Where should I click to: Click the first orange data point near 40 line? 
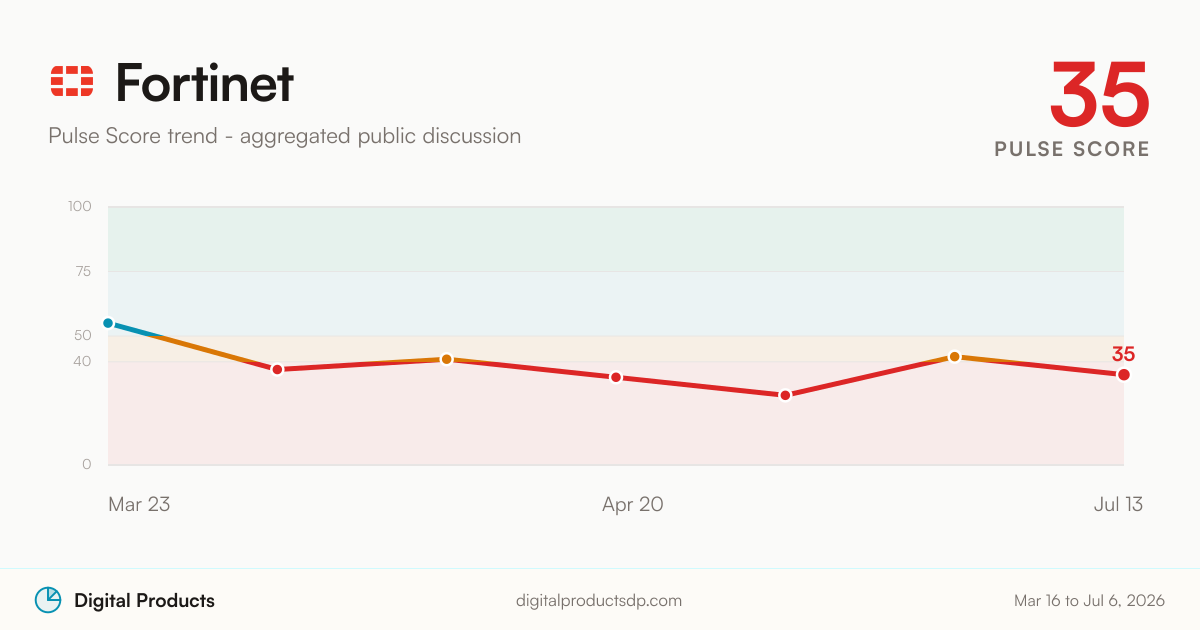tap(447, 359)
